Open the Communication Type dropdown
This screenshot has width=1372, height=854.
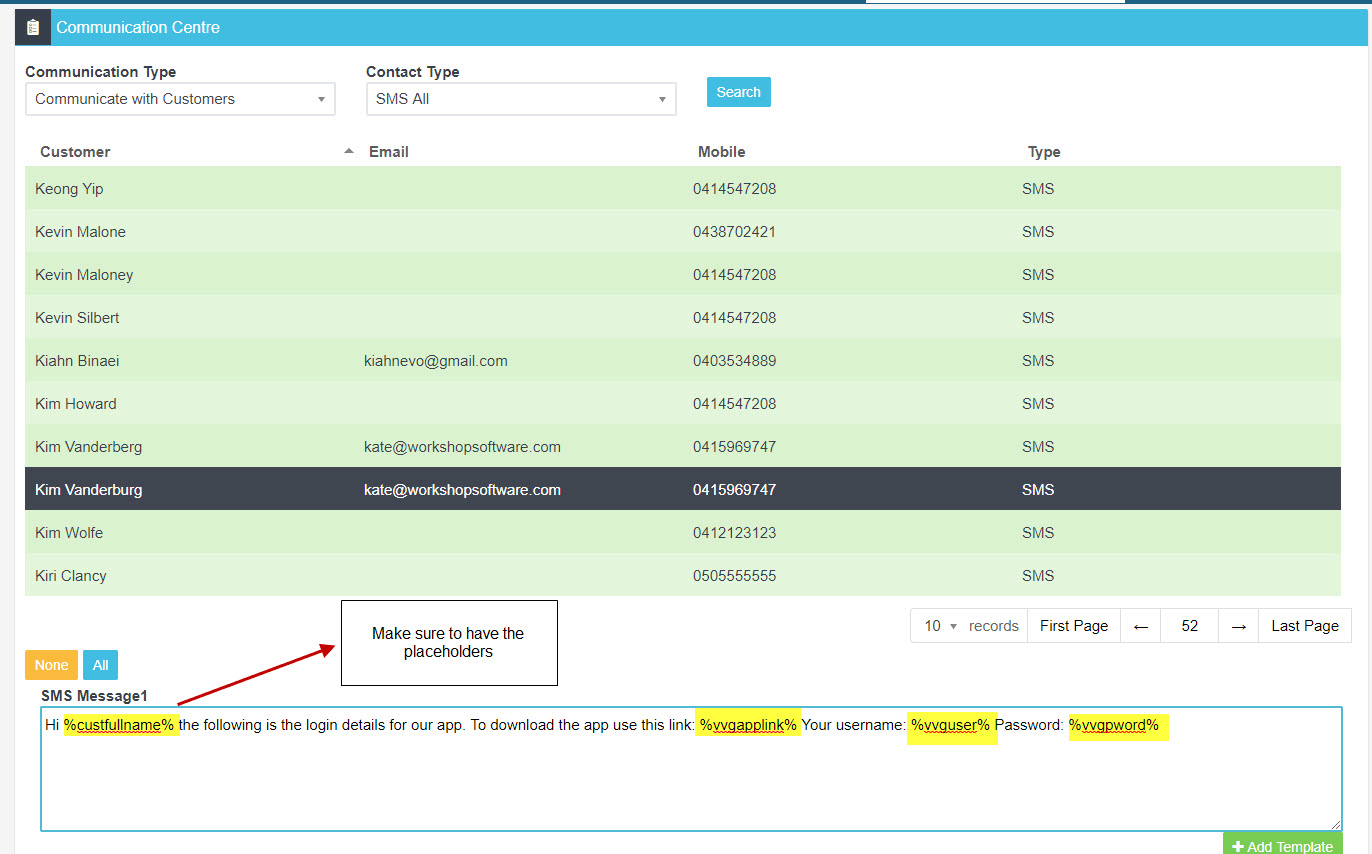[x=180, y=99]
